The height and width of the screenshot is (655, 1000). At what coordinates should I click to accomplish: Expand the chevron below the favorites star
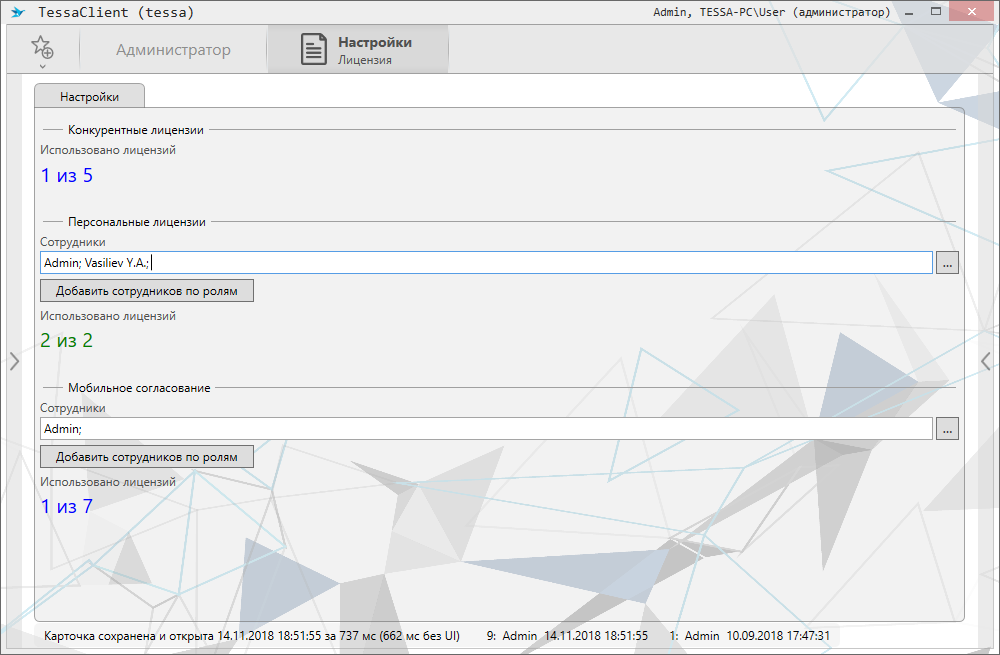tap(42, 67)
